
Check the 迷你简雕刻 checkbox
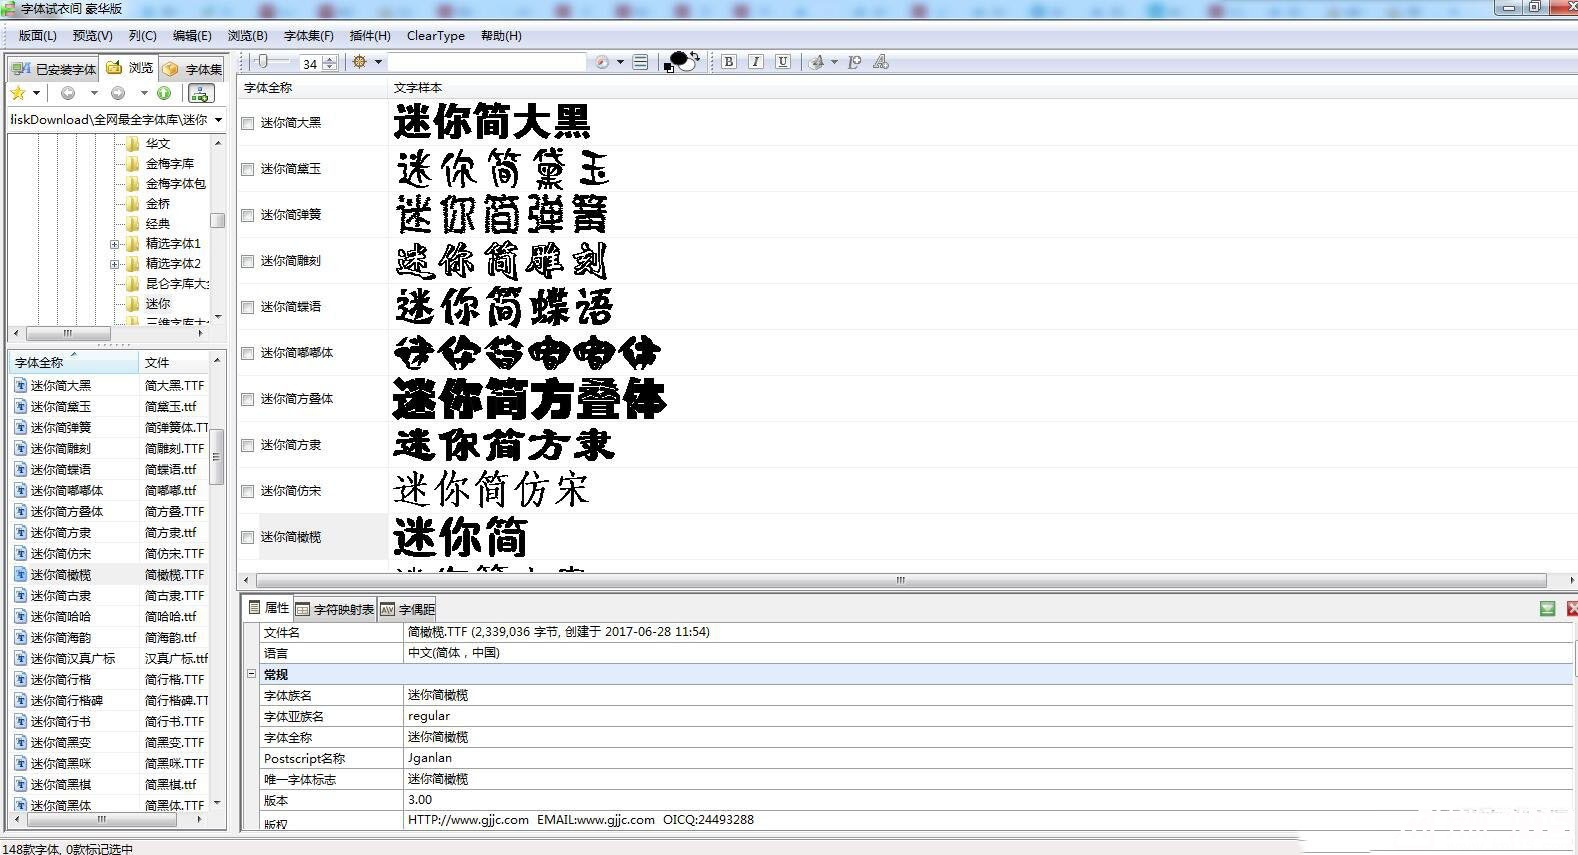click(x=247, y=261)
